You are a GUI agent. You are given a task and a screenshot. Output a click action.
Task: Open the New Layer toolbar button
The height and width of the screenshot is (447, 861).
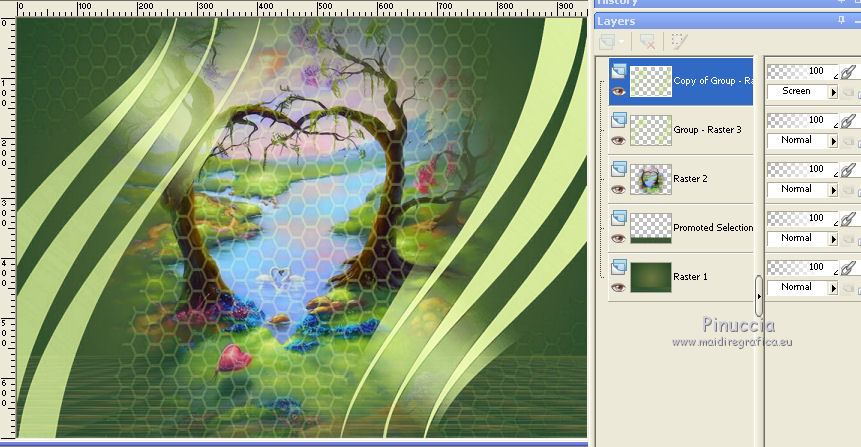[x=607, y=42]
